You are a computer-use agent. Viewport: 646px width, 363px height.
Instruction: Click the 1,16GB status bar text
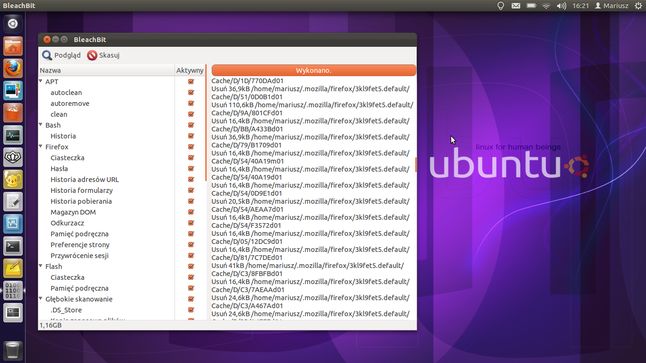tap(50, 325)
